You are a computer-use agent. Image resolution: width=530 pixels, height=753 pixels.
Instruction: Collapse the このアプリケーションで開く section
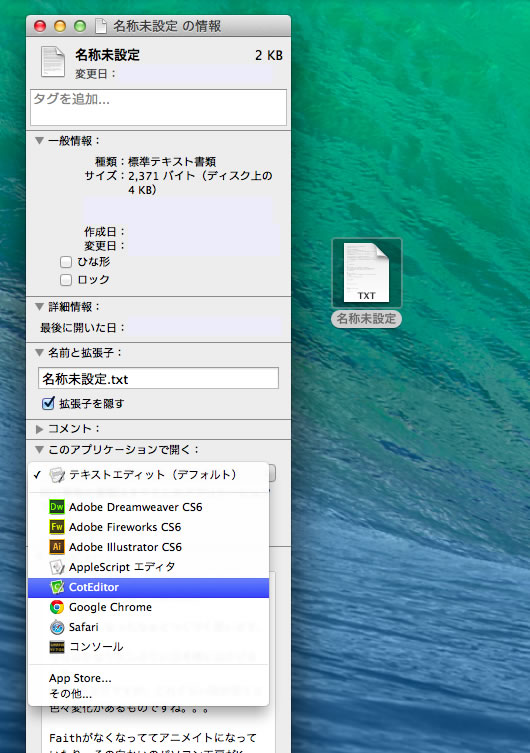click(x=39, y=449)
